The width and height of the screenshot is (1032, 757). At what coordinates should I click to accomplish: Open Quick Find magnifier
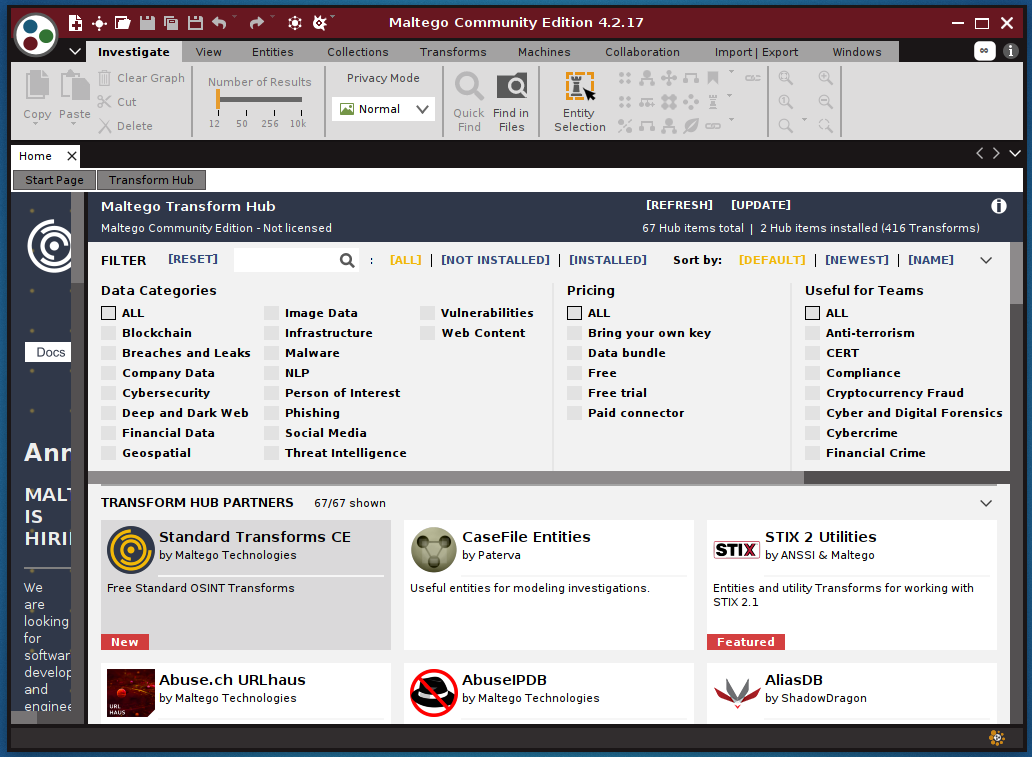click(x=468, y=87)
